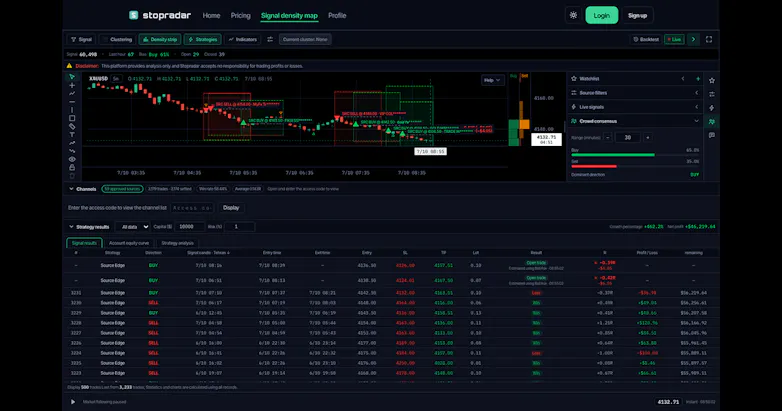Image resolution: width=782 pixels, height=411 pixels.
Task: Open the 5m timeframe selector
Action: pyautogui.click(x=116, y=79)
